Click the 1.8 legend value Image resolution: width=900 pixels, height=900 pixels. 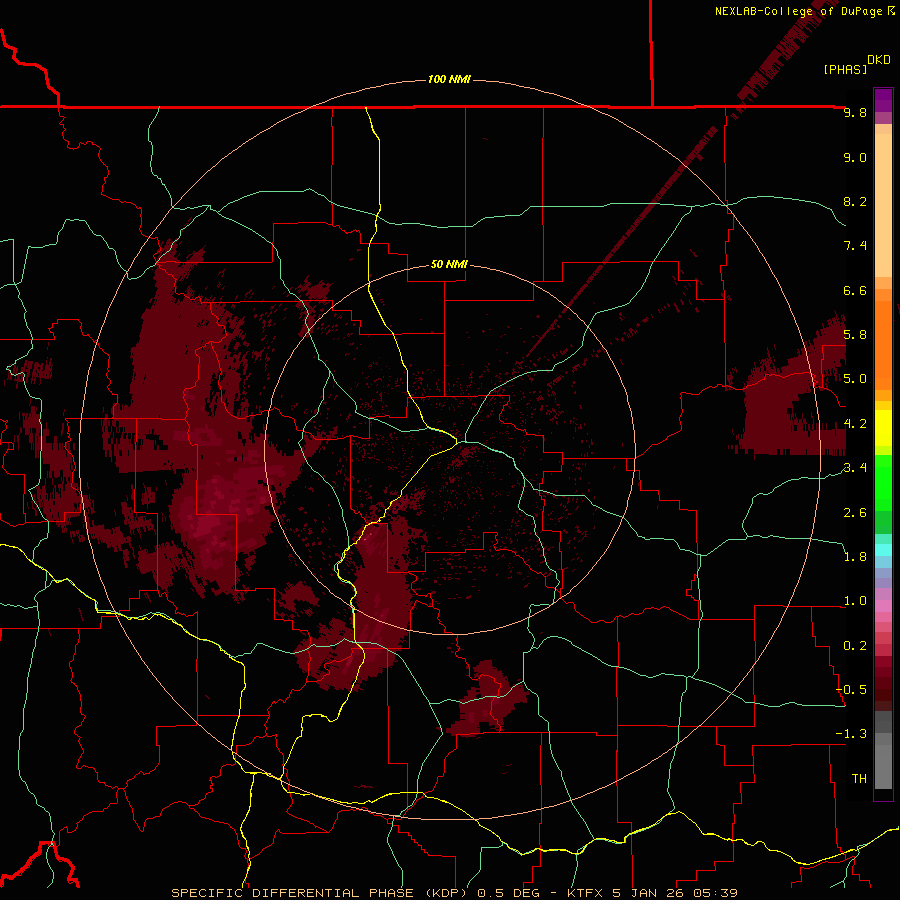tap(855, 557)
